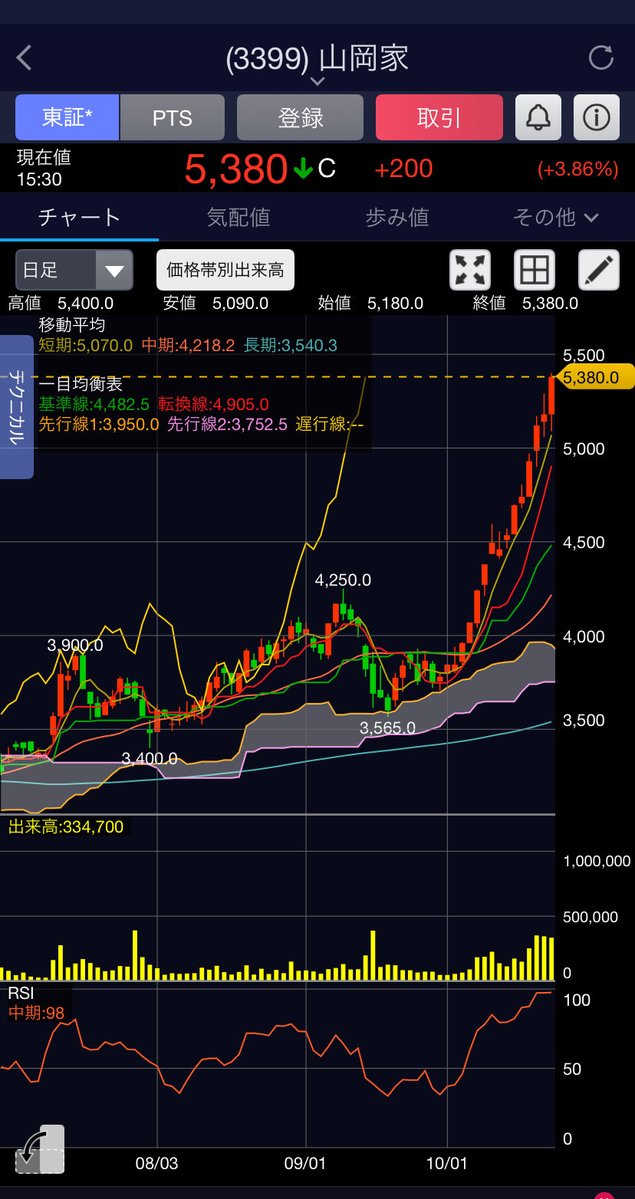Open the 日足 timeframe dropdown
This screenshot has height=1199, width=635.
tap(74, 270)
